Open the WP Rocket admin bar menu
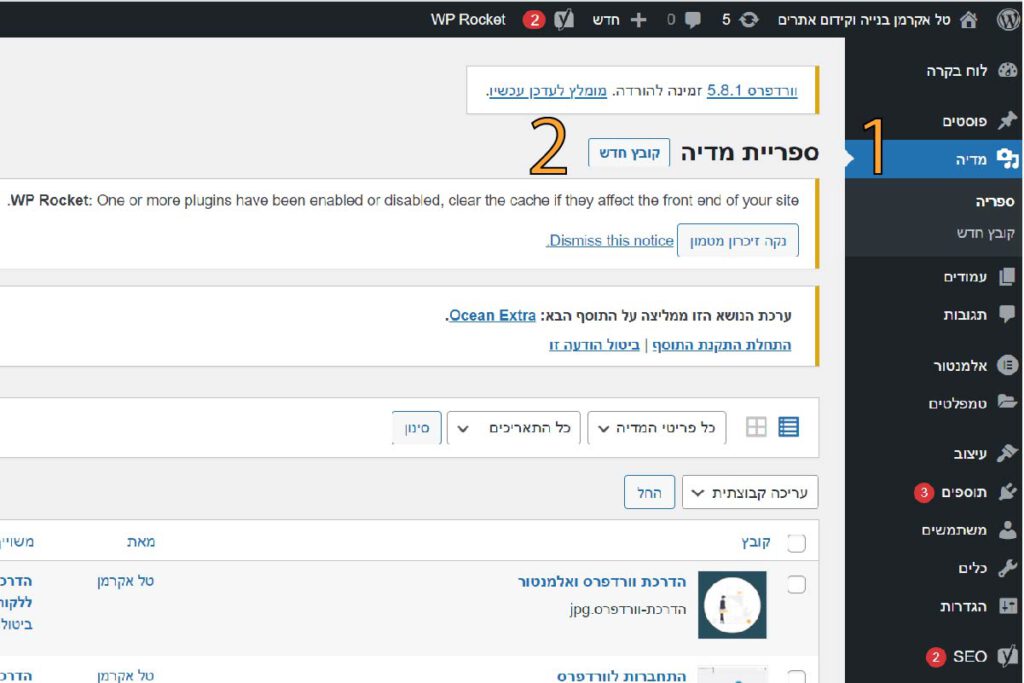The image size is (1024, 683). coord(468,20)
